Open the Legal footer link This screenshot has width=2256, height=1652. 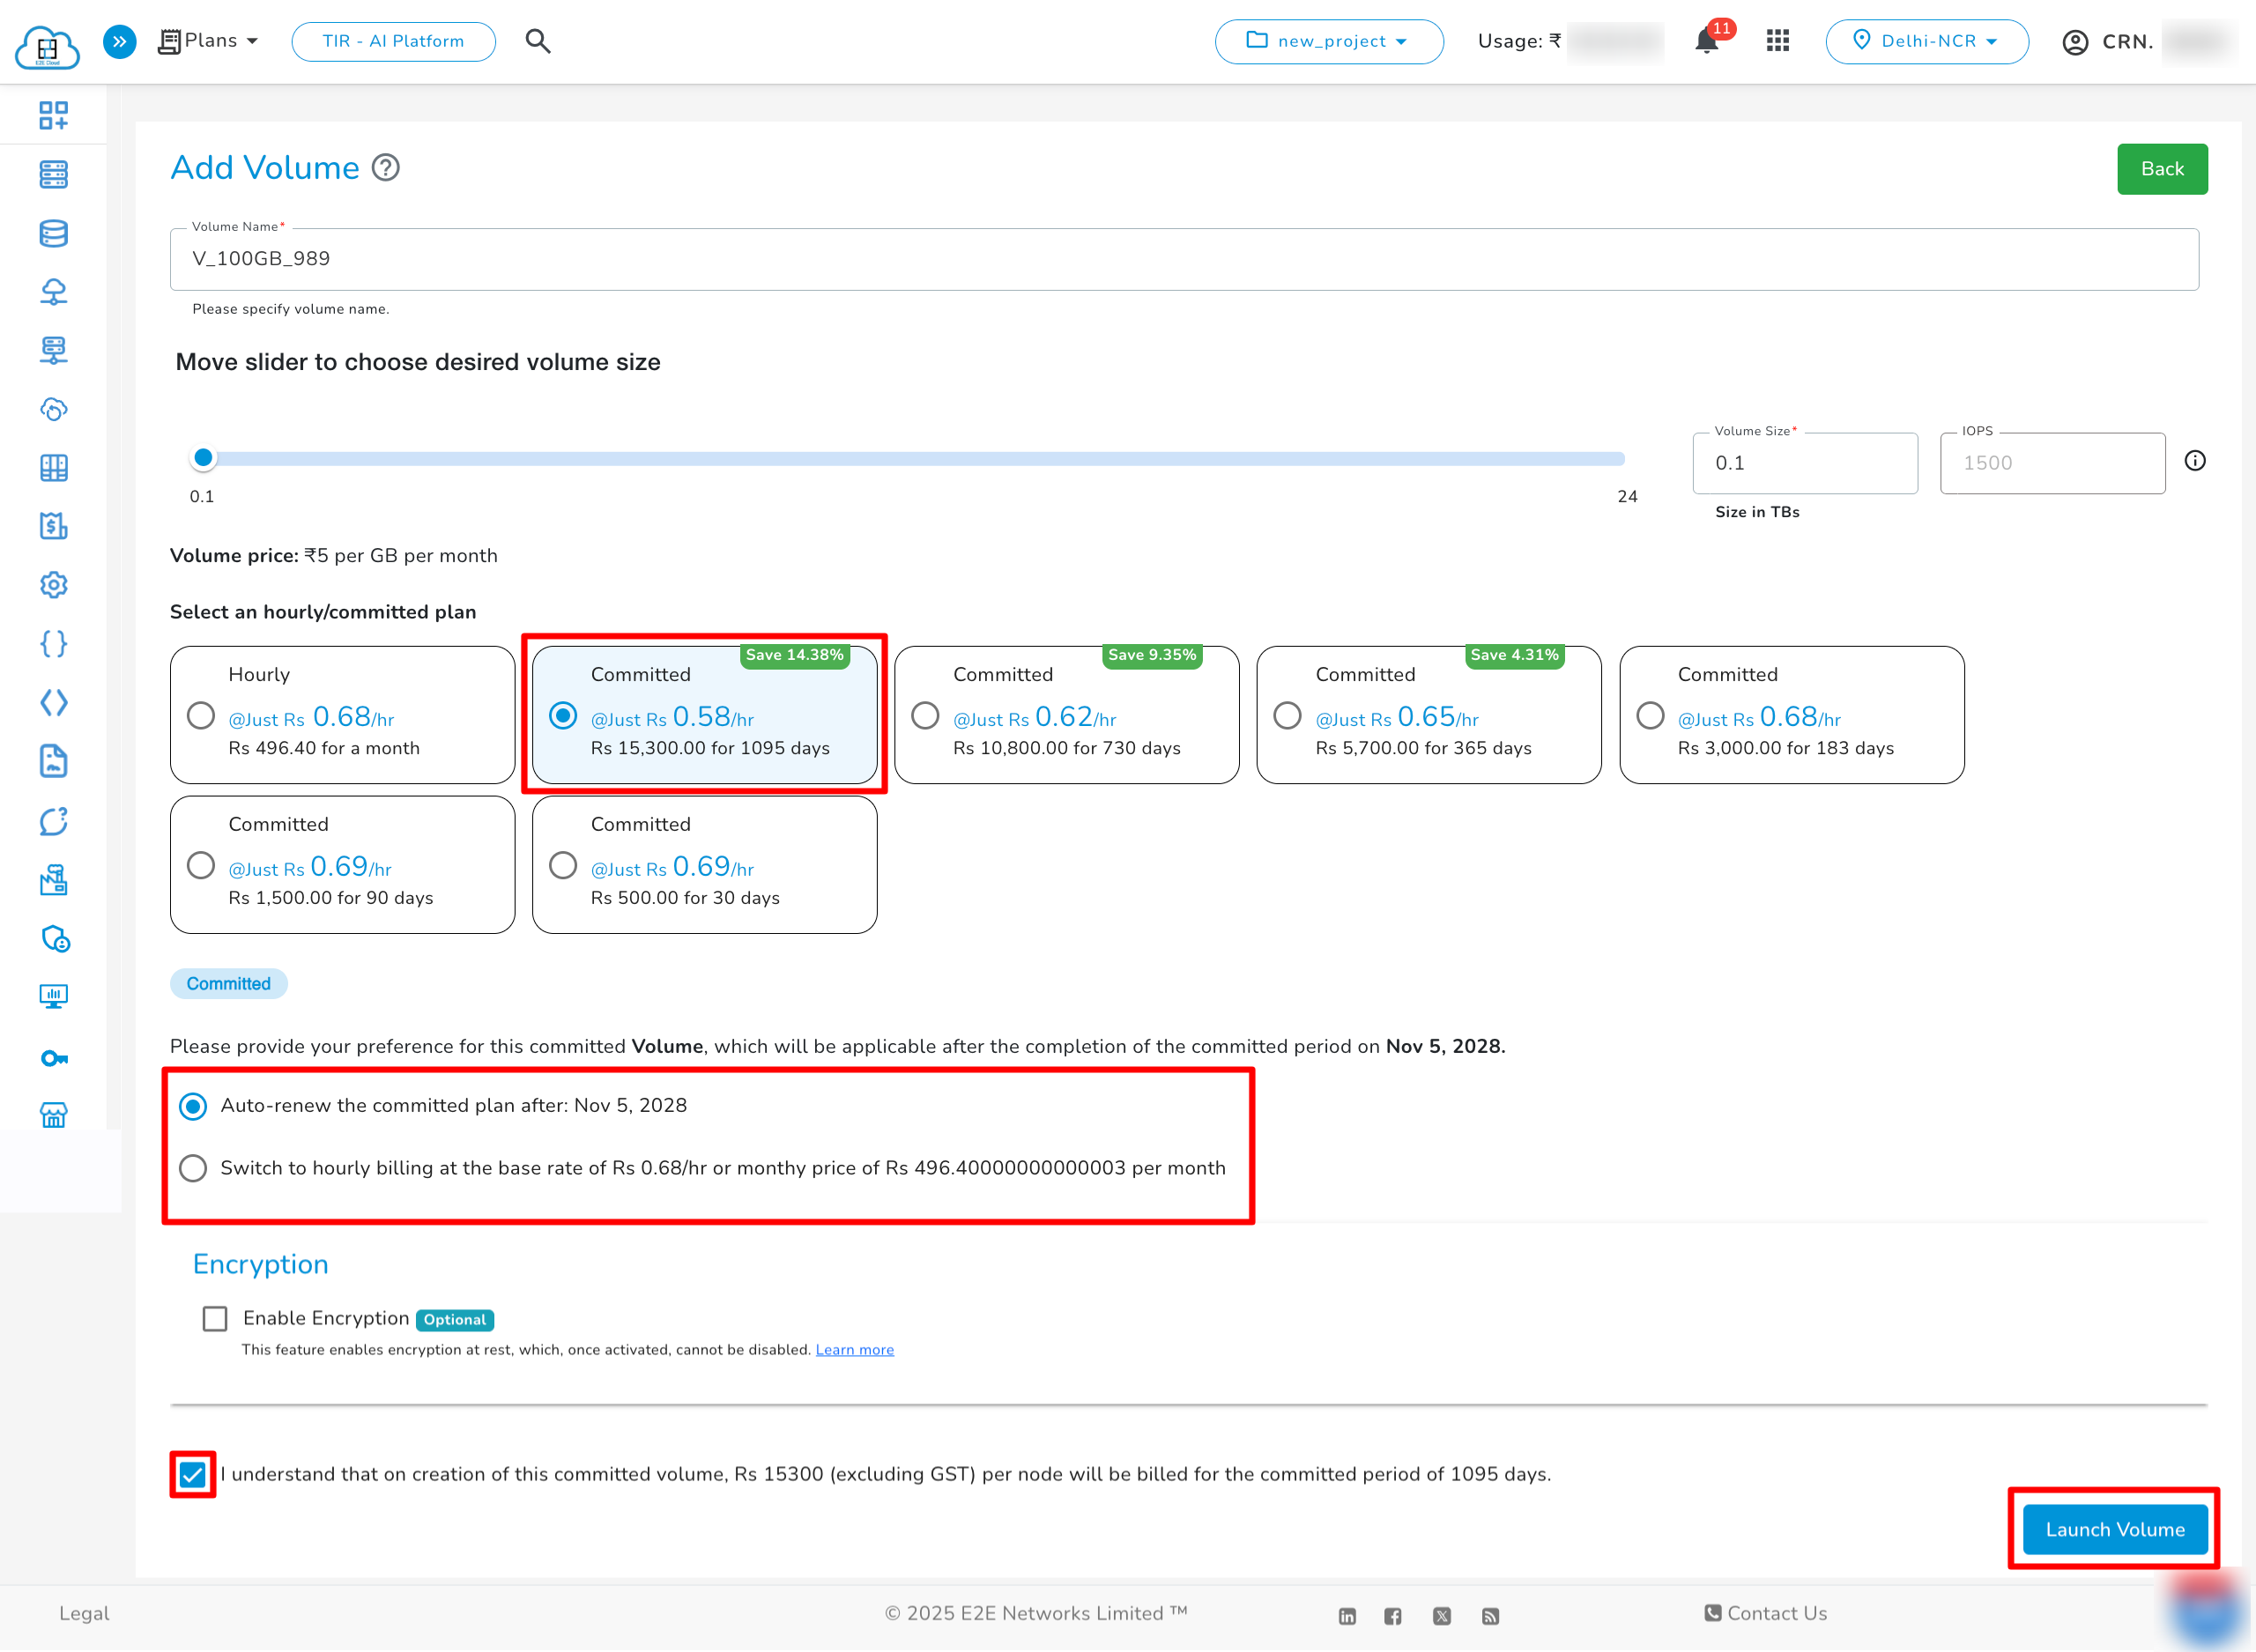tap(84, 1613)
